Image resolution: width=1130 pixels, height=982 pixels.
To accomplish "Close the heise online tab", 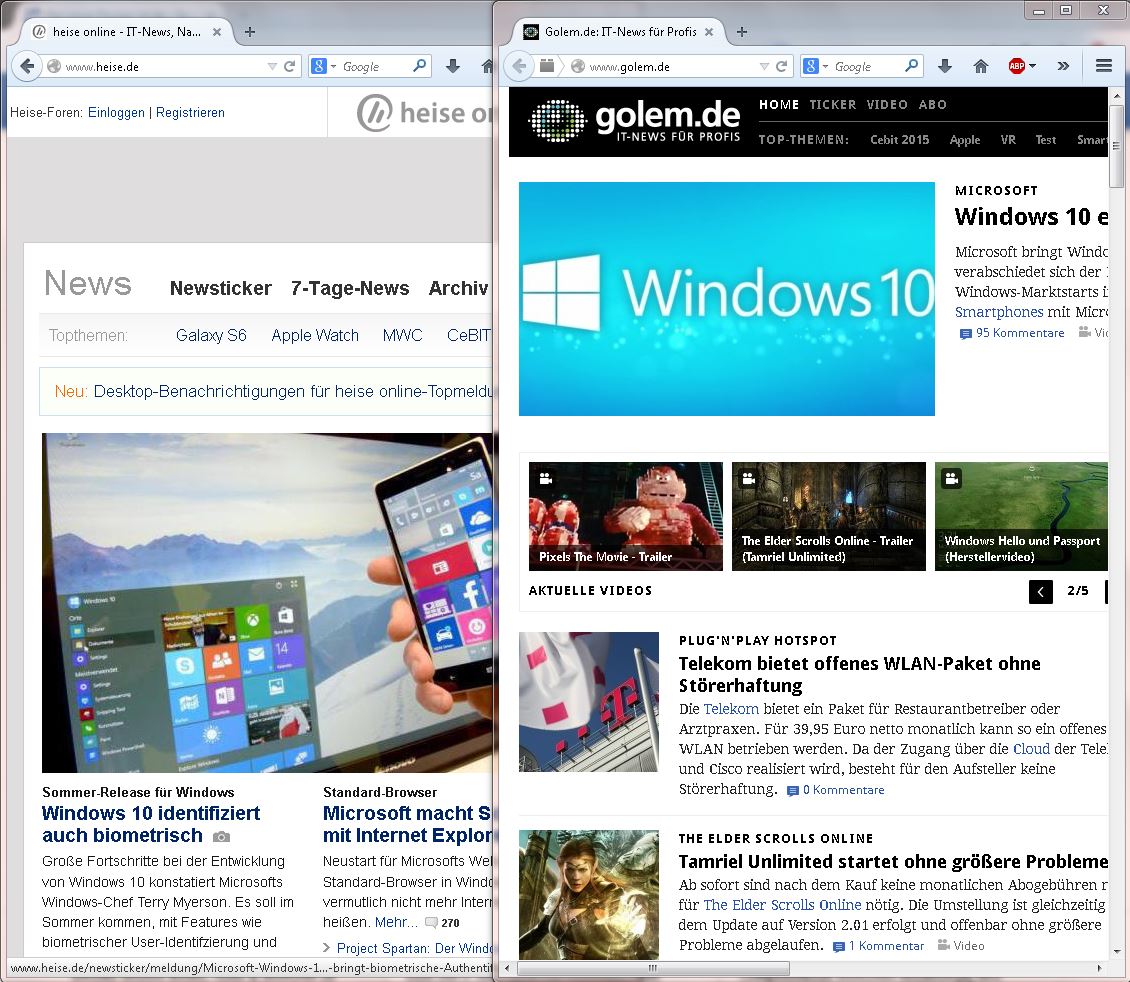I will click(217, 32).
